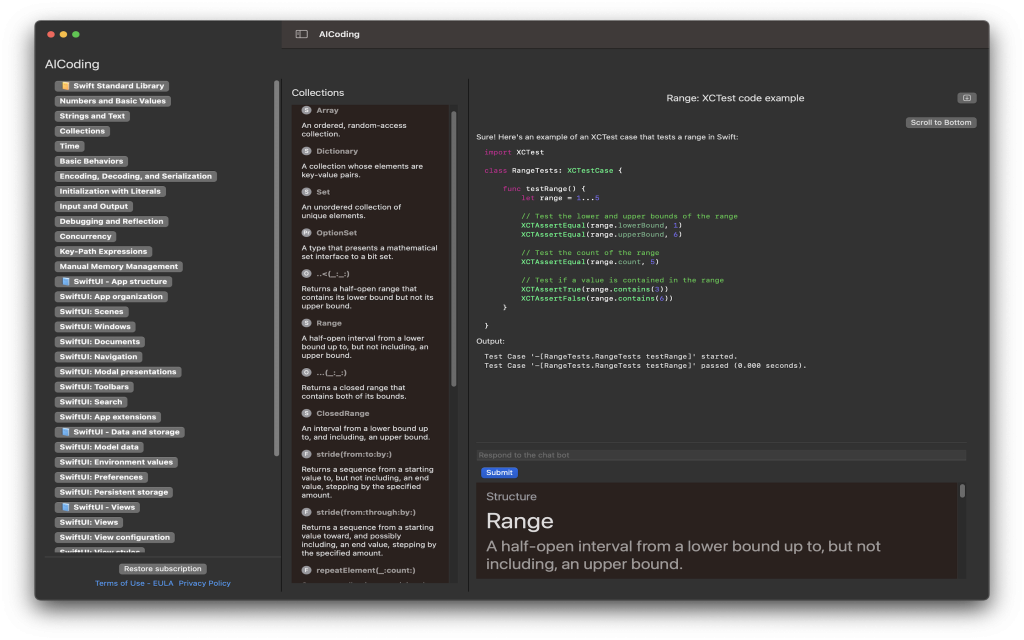Screen dimensions: 1024x640
Task: Open SwiftUI: Windows topic
Action: pos(95,326)
